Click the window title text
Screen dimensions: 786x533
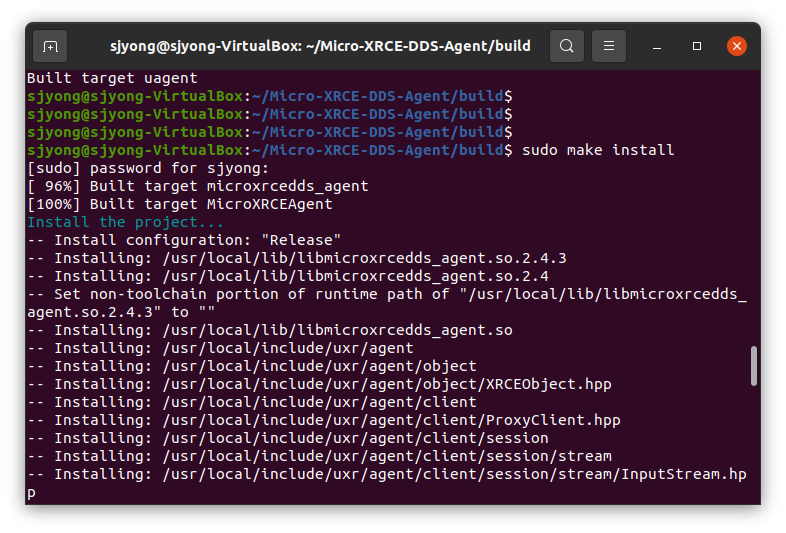(320, 46)
